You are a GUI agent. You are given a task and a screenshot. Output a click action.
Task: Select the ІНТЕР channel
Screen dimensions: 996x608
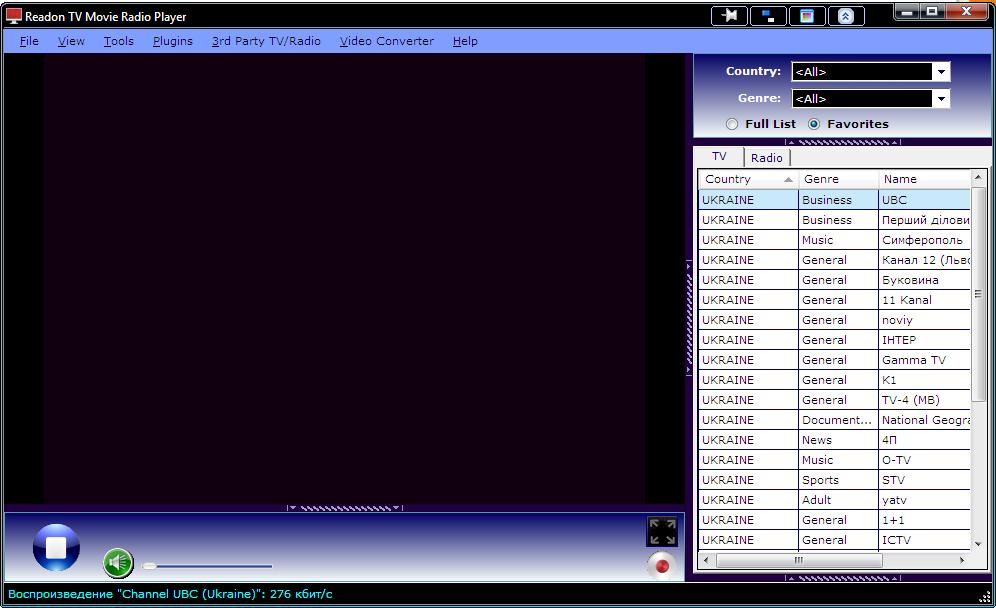click(835, 340)
